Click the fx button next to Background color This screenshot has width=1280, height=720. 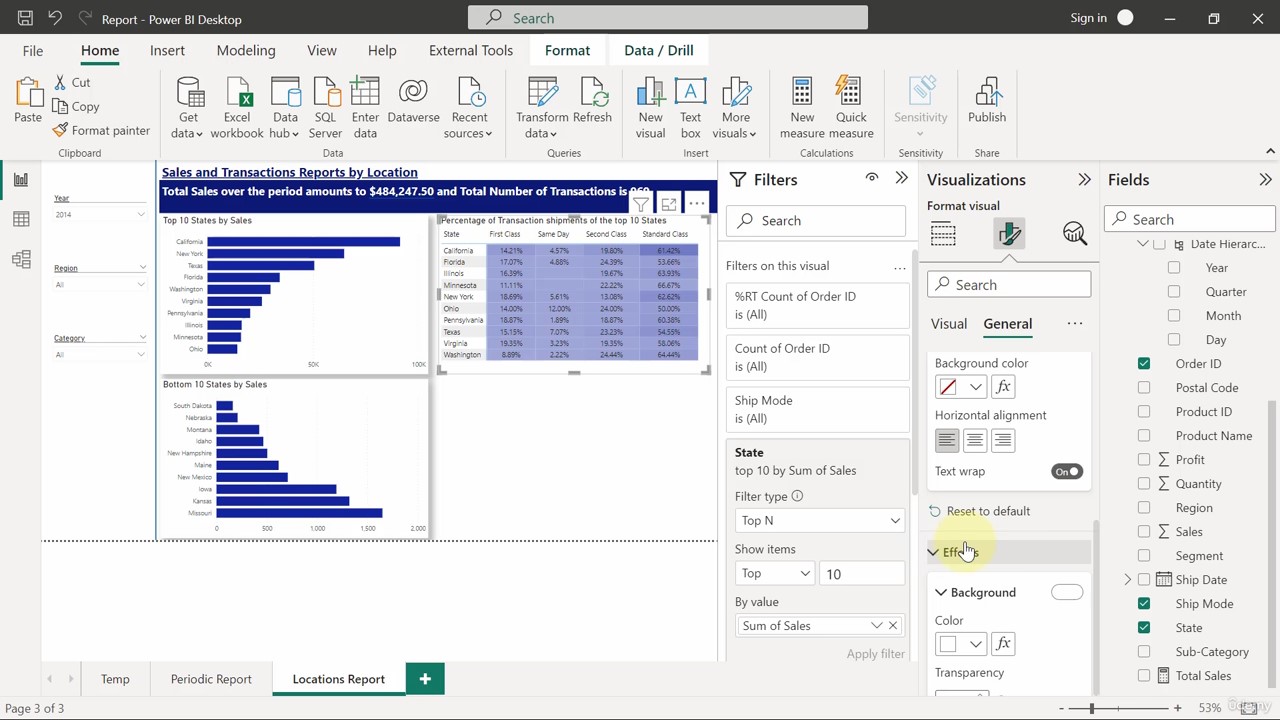click(1003, 387)
